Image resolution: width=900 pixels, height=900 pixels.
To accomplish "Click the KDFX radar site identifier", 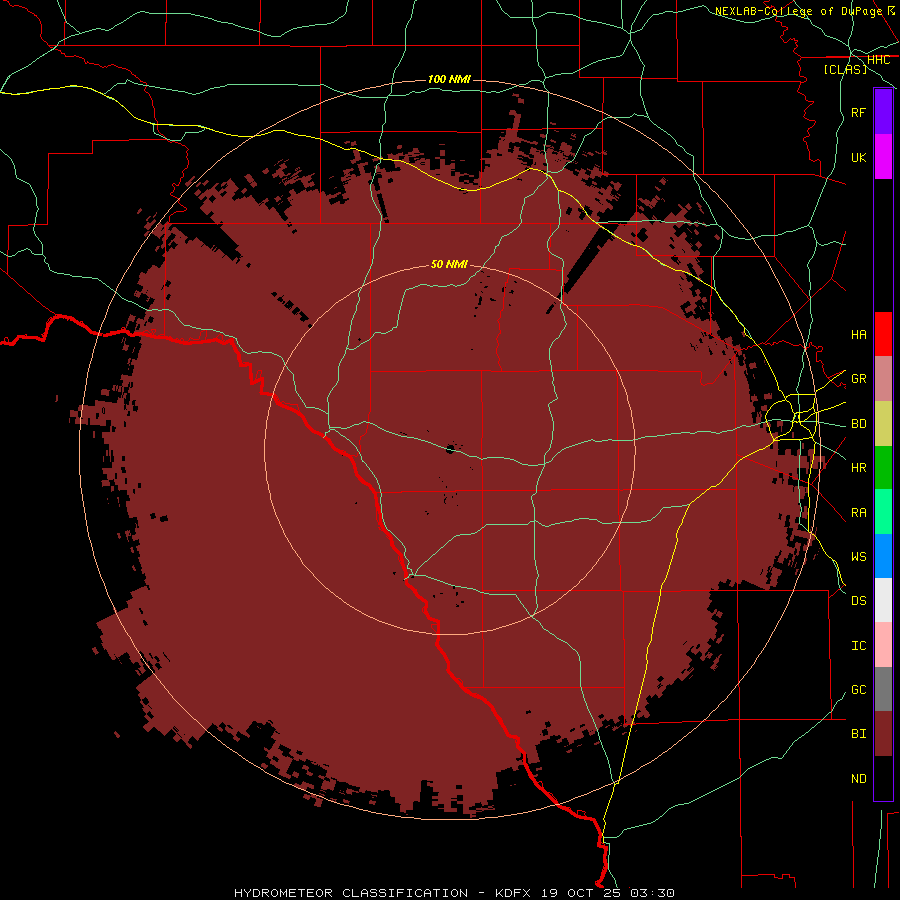I will 513,893.
